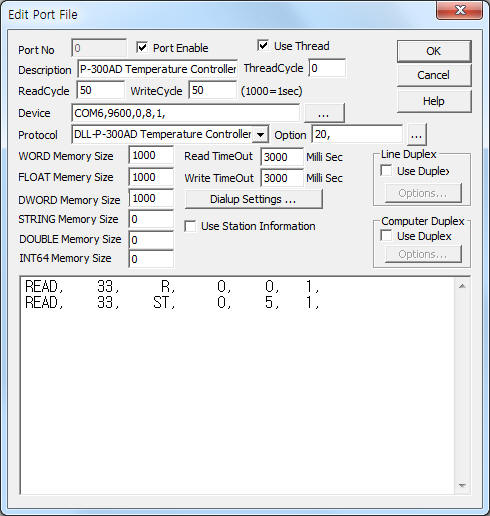Click the WORD Memory Size field
The width and height of the screenshot is (490, 516).
click(x=151, y=155)
